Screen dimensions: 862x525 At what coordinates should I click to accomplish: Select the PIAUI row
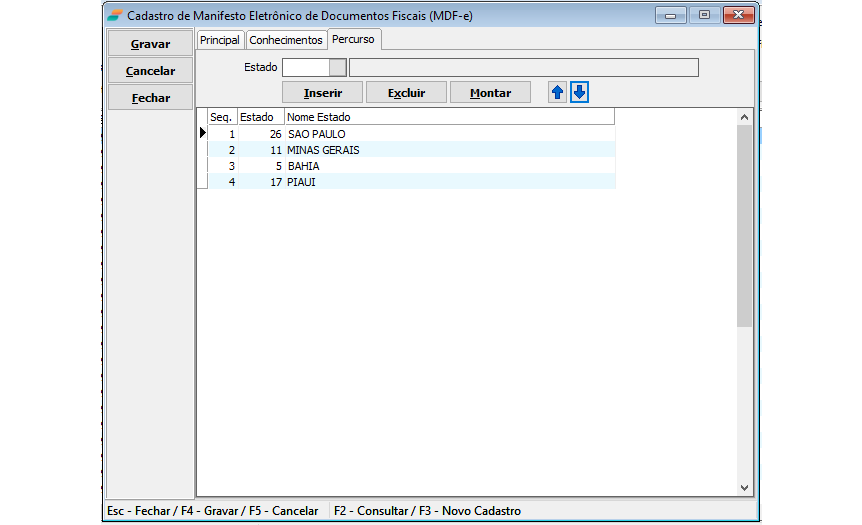301,182
